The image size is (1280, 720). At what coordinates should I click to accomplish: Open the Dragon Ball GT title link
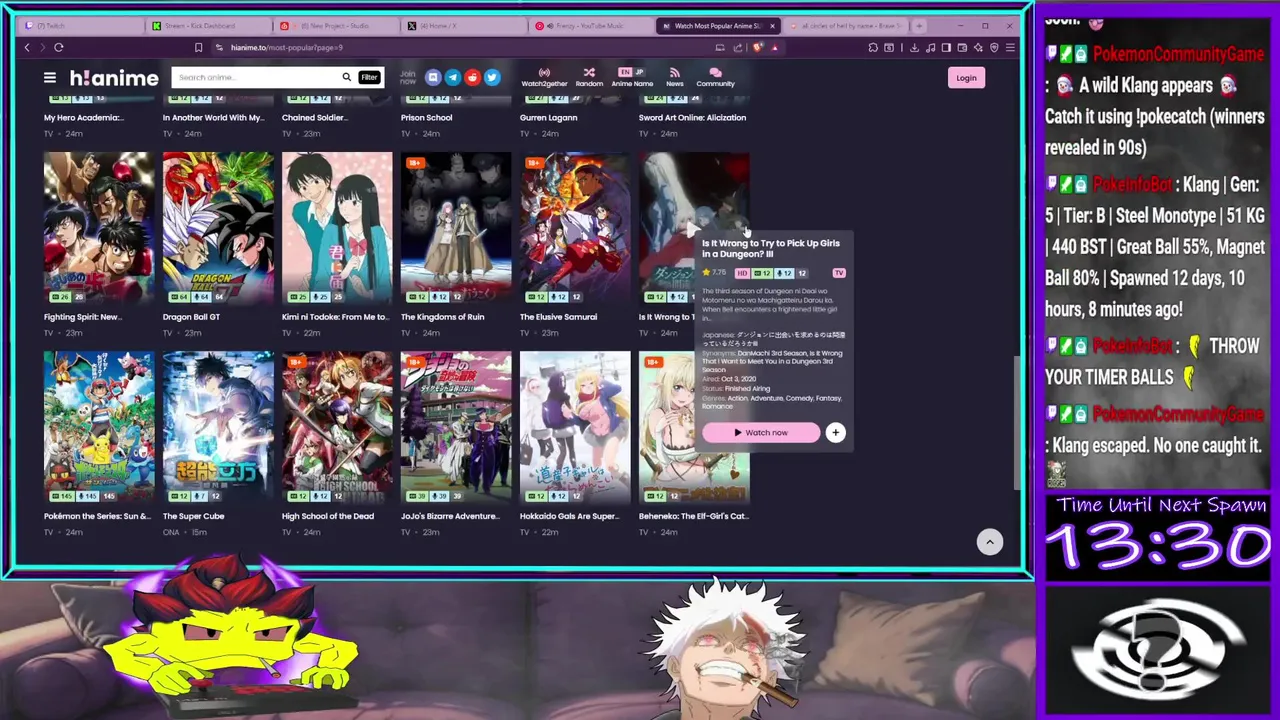191,317
